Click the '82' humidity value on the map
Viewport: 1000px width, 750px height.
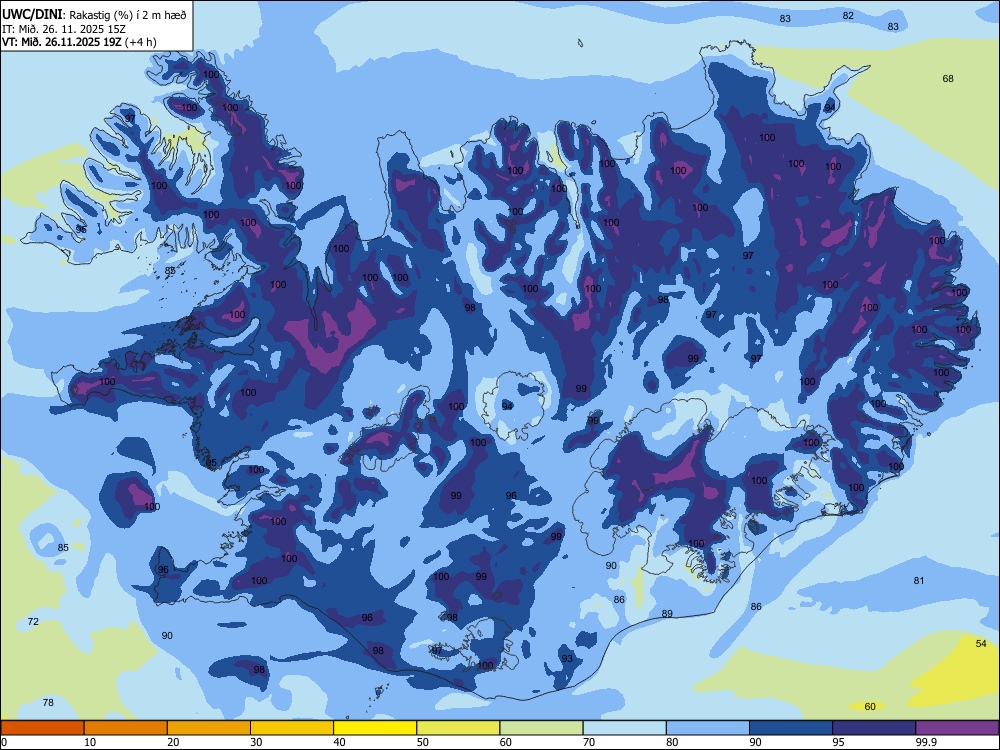pos(848,15)
